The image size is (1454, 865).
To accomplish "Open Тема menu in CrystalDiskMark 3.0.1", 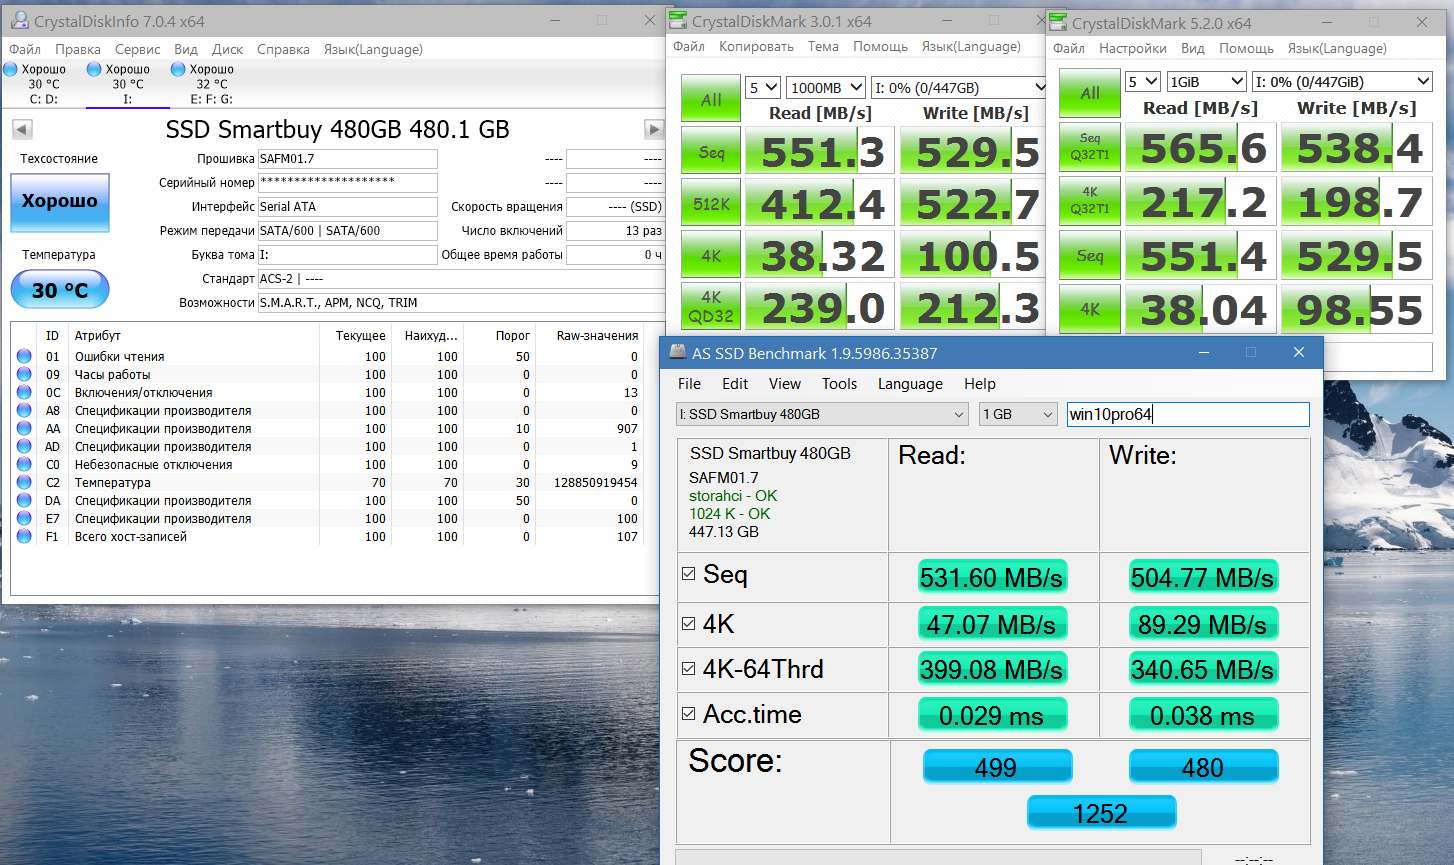I will click(x=823, y=46).
